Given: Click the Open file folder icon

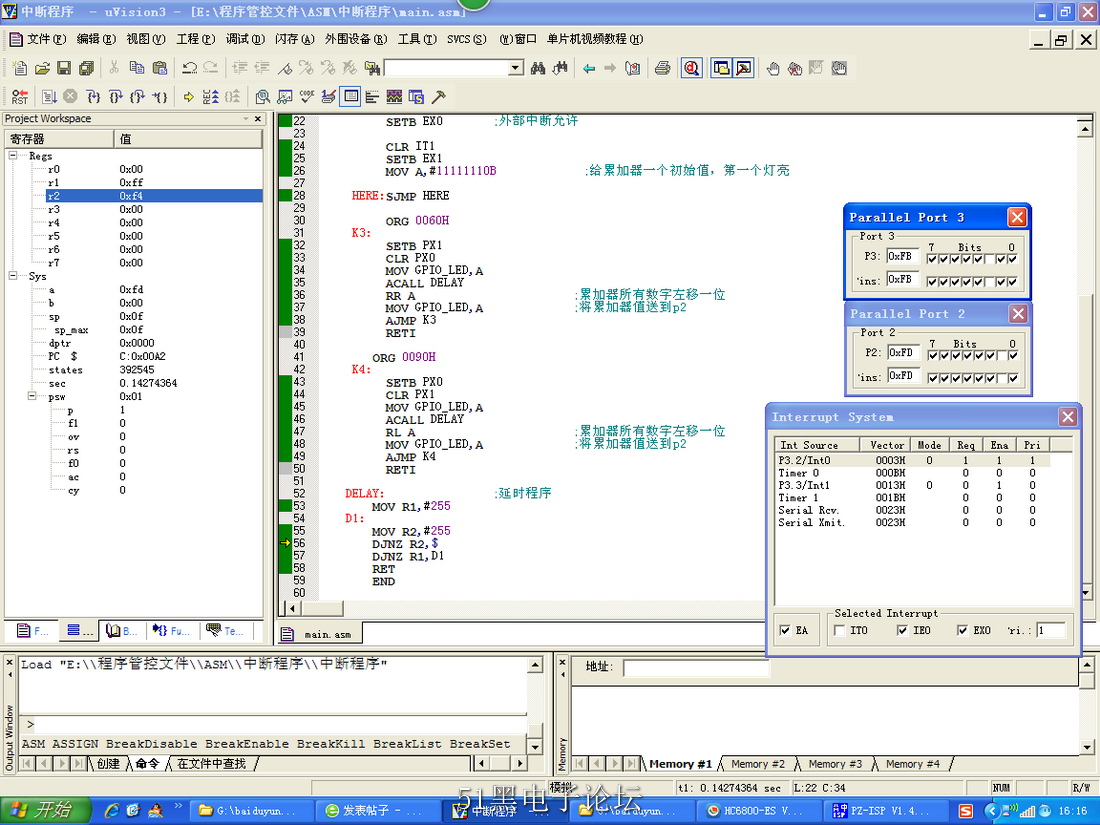Looking at the screenshot, I should [x=42, y=68].
